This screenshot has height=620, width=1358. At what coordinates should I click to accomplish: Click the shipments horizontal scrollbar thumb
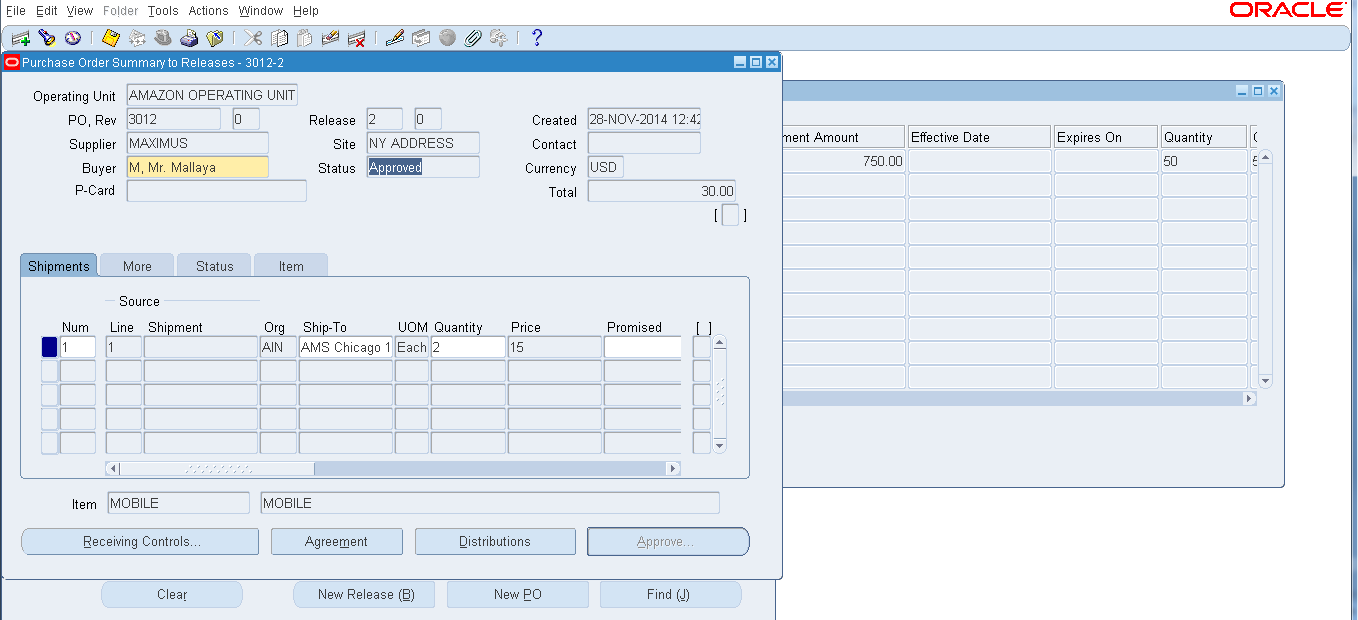pyautogui.click(x=217, y=469)
